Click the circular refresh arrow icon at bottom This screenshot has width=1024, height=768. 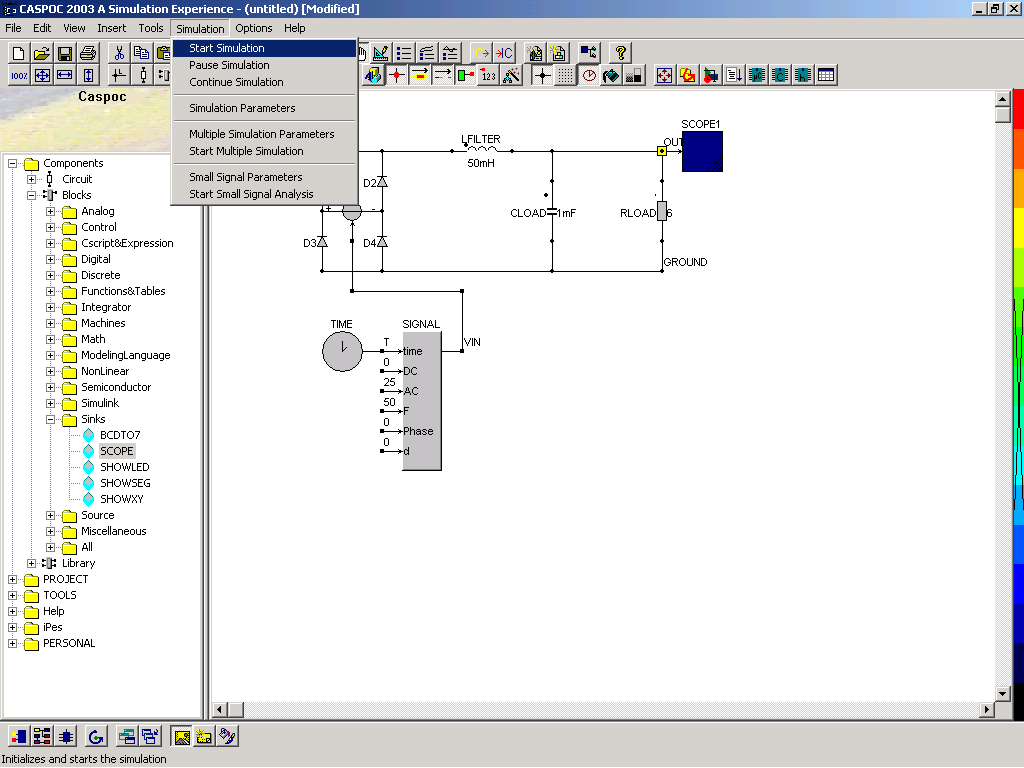(x=96, y=737)
